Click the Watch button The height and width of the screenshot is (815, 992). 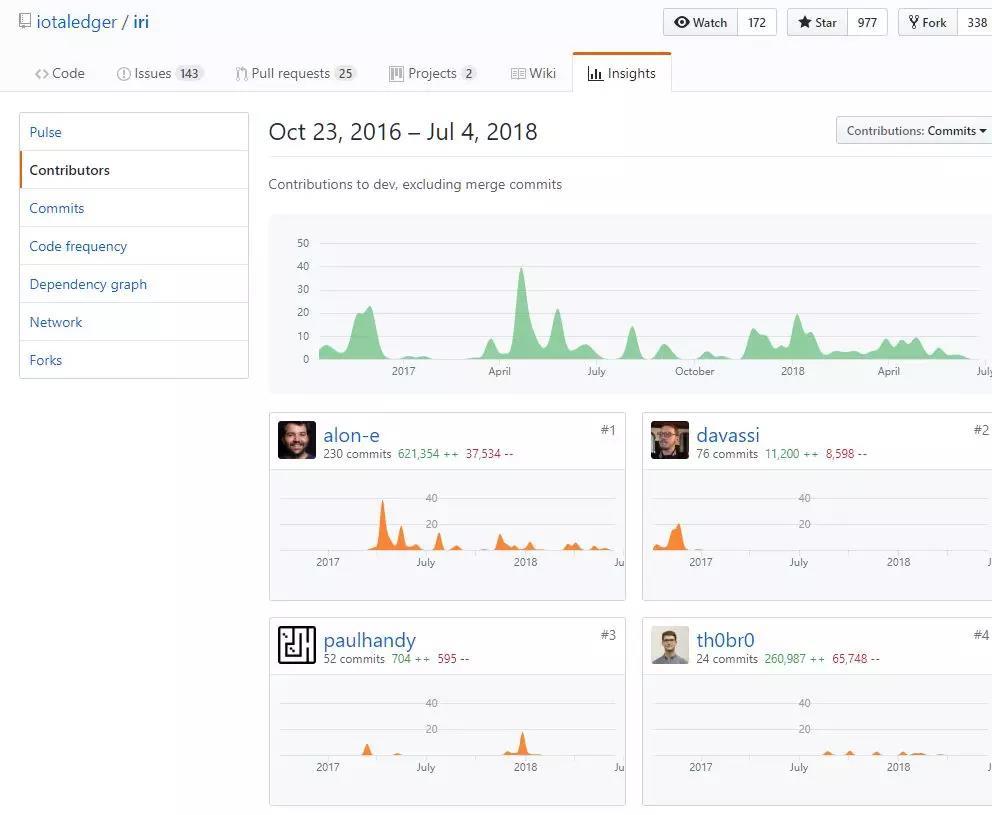tap(700, 22)
